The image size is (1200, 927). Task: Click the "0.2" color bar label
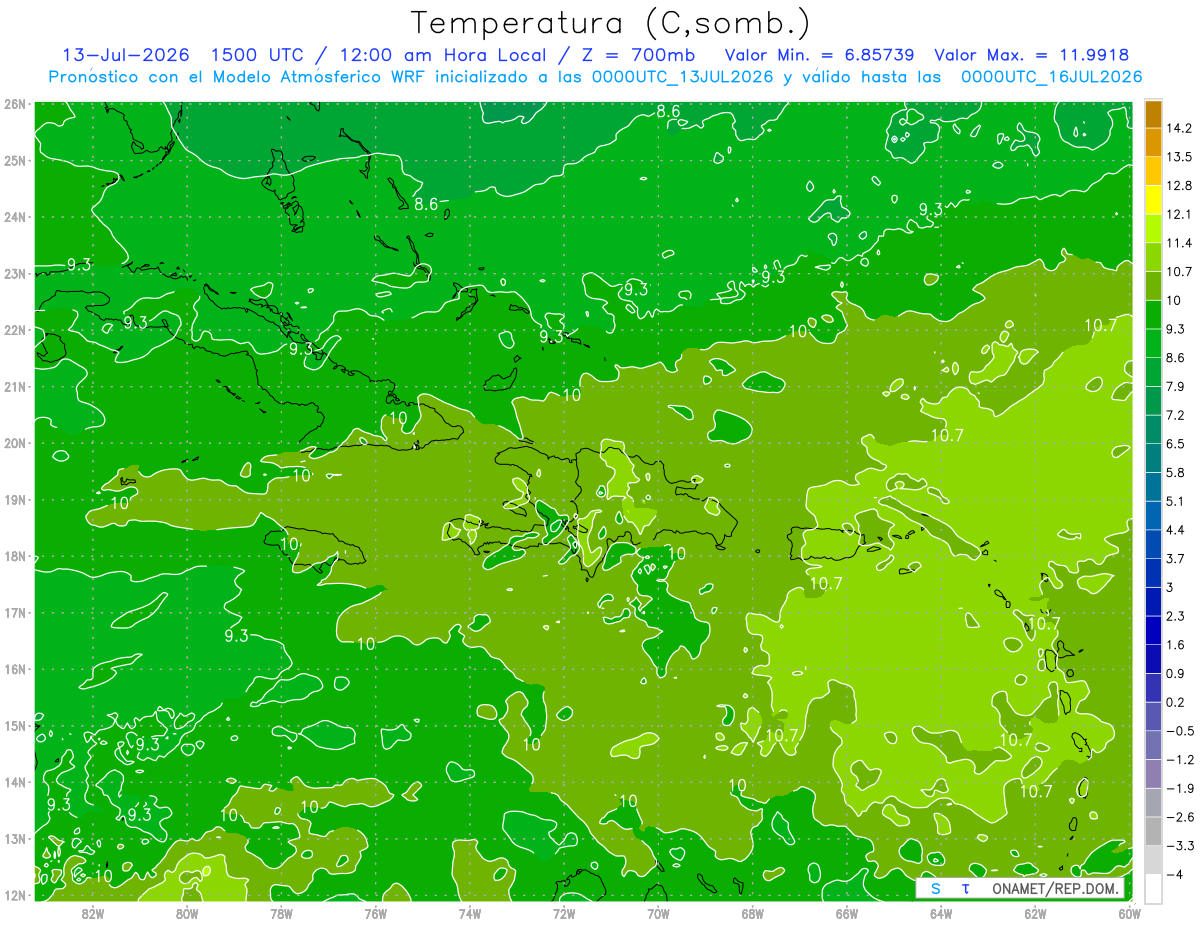pyautogui.click(x=1176, y=702)
